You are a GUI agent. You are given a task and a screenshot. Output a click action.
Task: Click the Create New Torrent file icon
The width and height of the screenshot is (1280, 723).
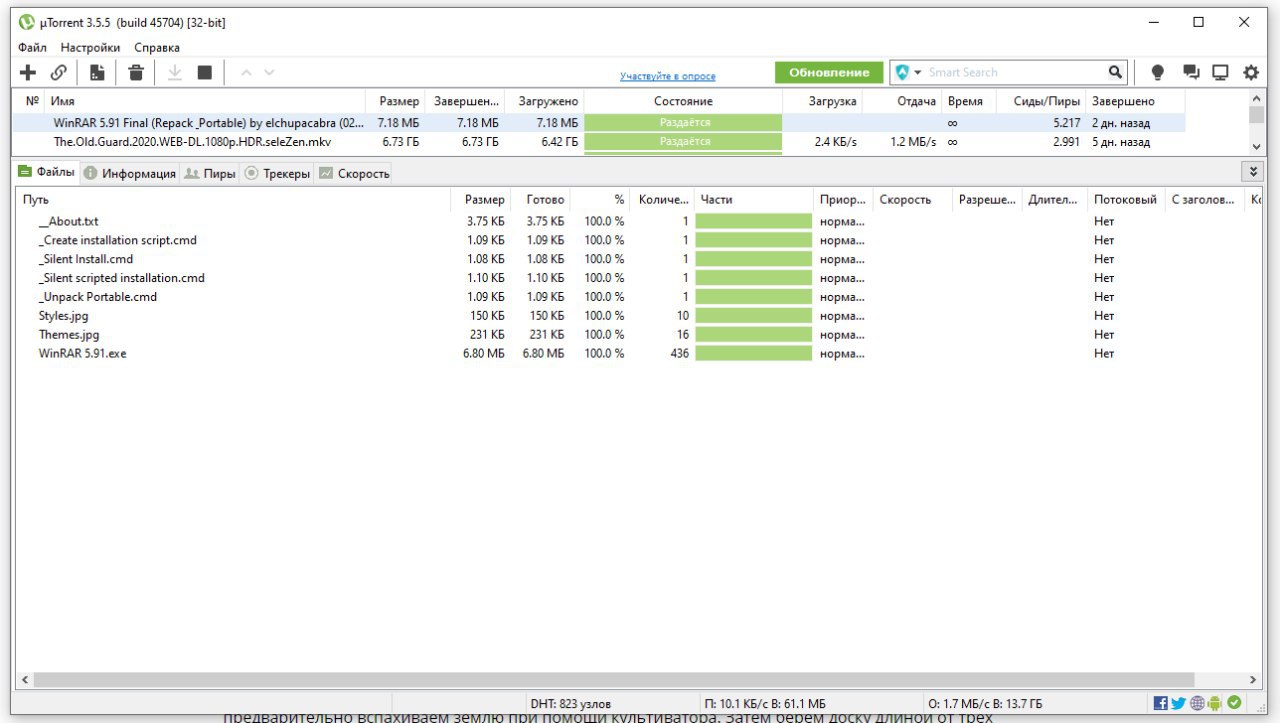click(97, 72)
